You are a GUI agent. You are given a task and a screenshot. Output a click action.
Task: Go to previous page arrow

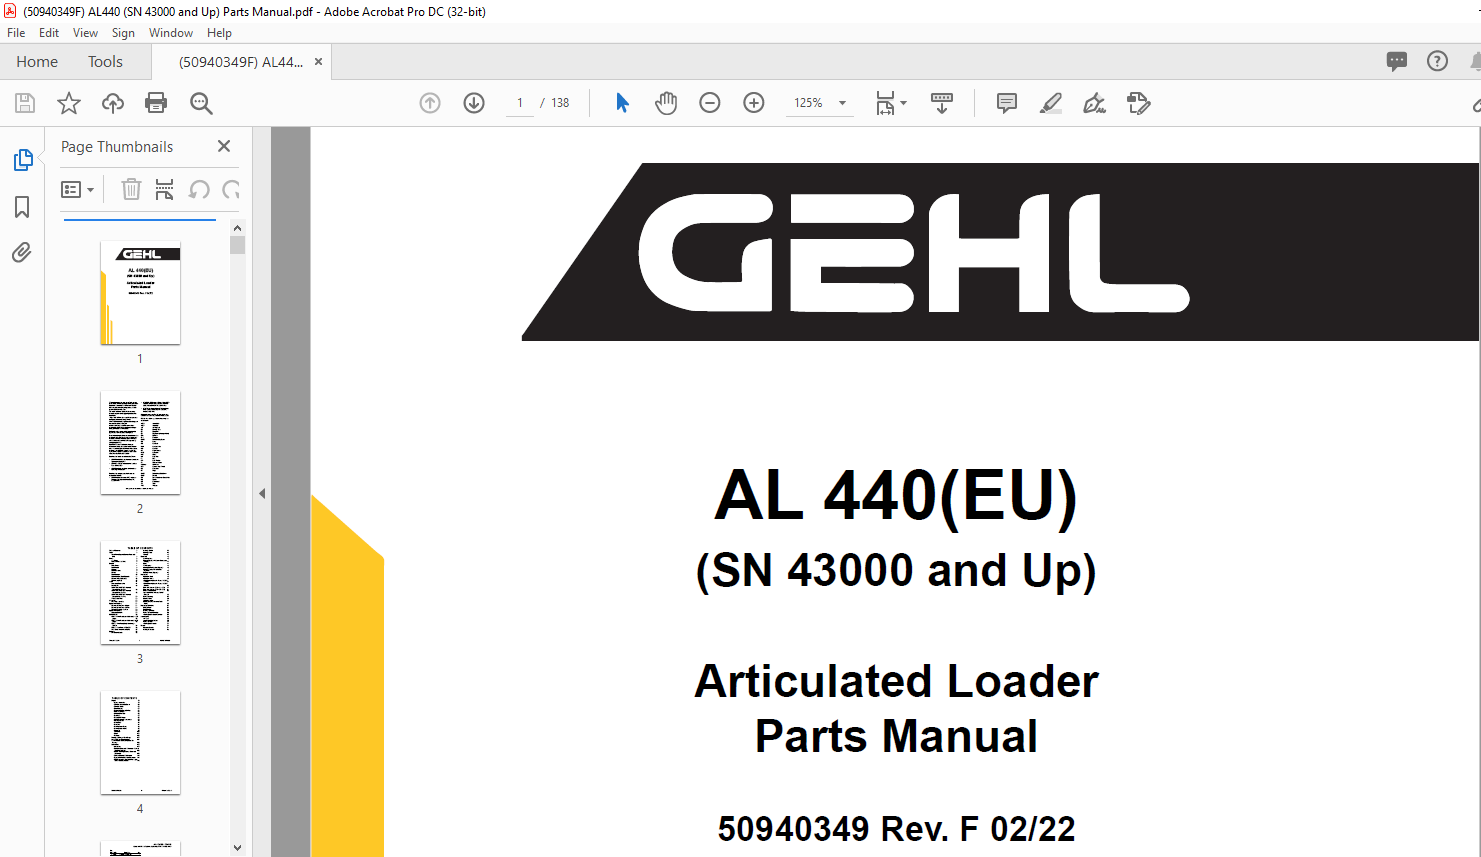[430, 103]
